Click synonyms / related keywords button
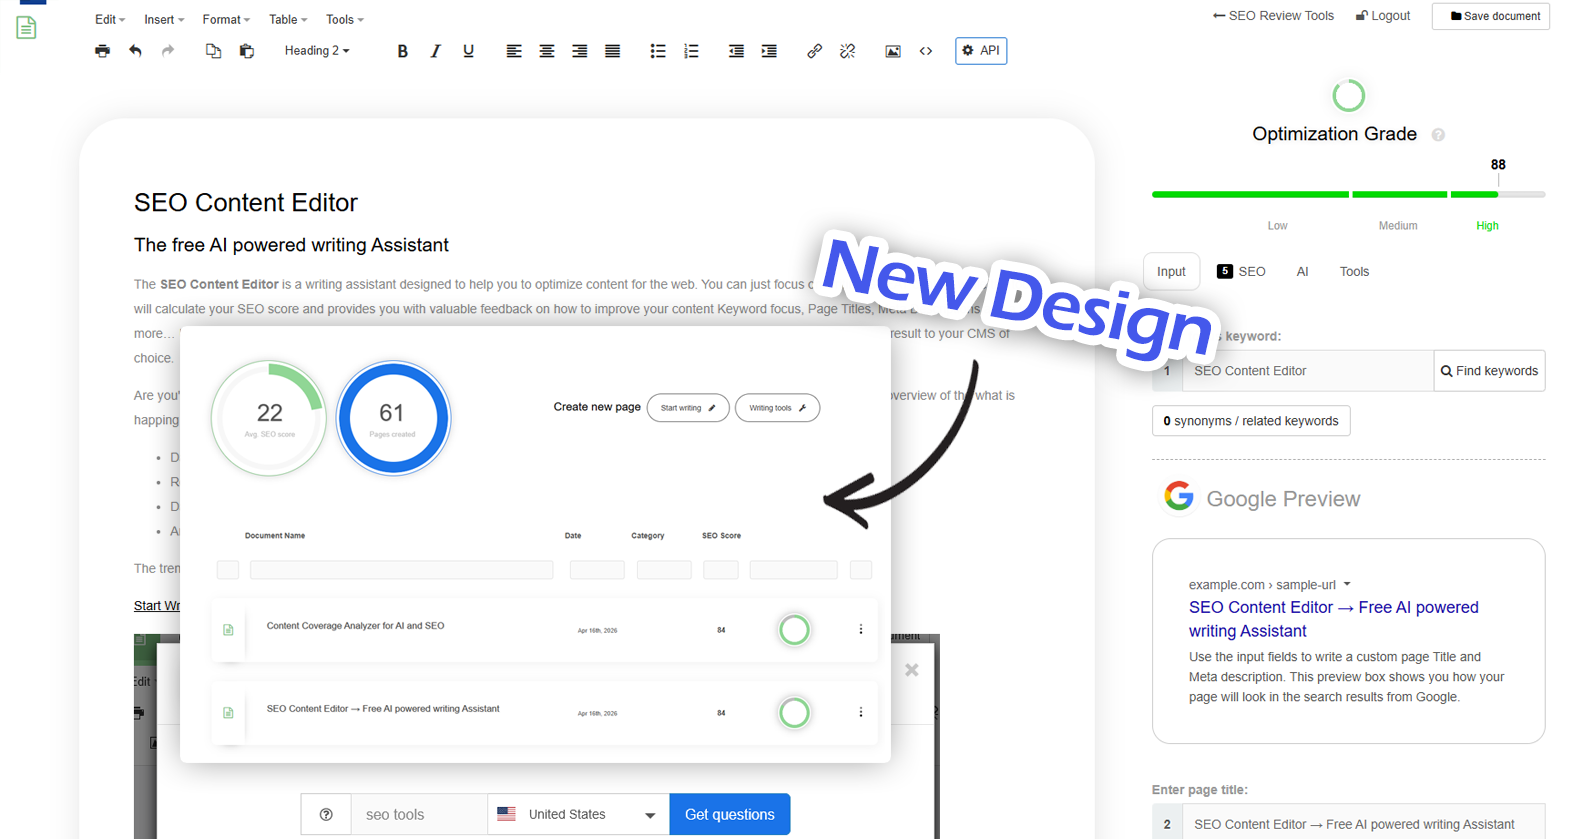This screenshot has width=1582, height=839. pyautogui.click(x=1251, y=421)
